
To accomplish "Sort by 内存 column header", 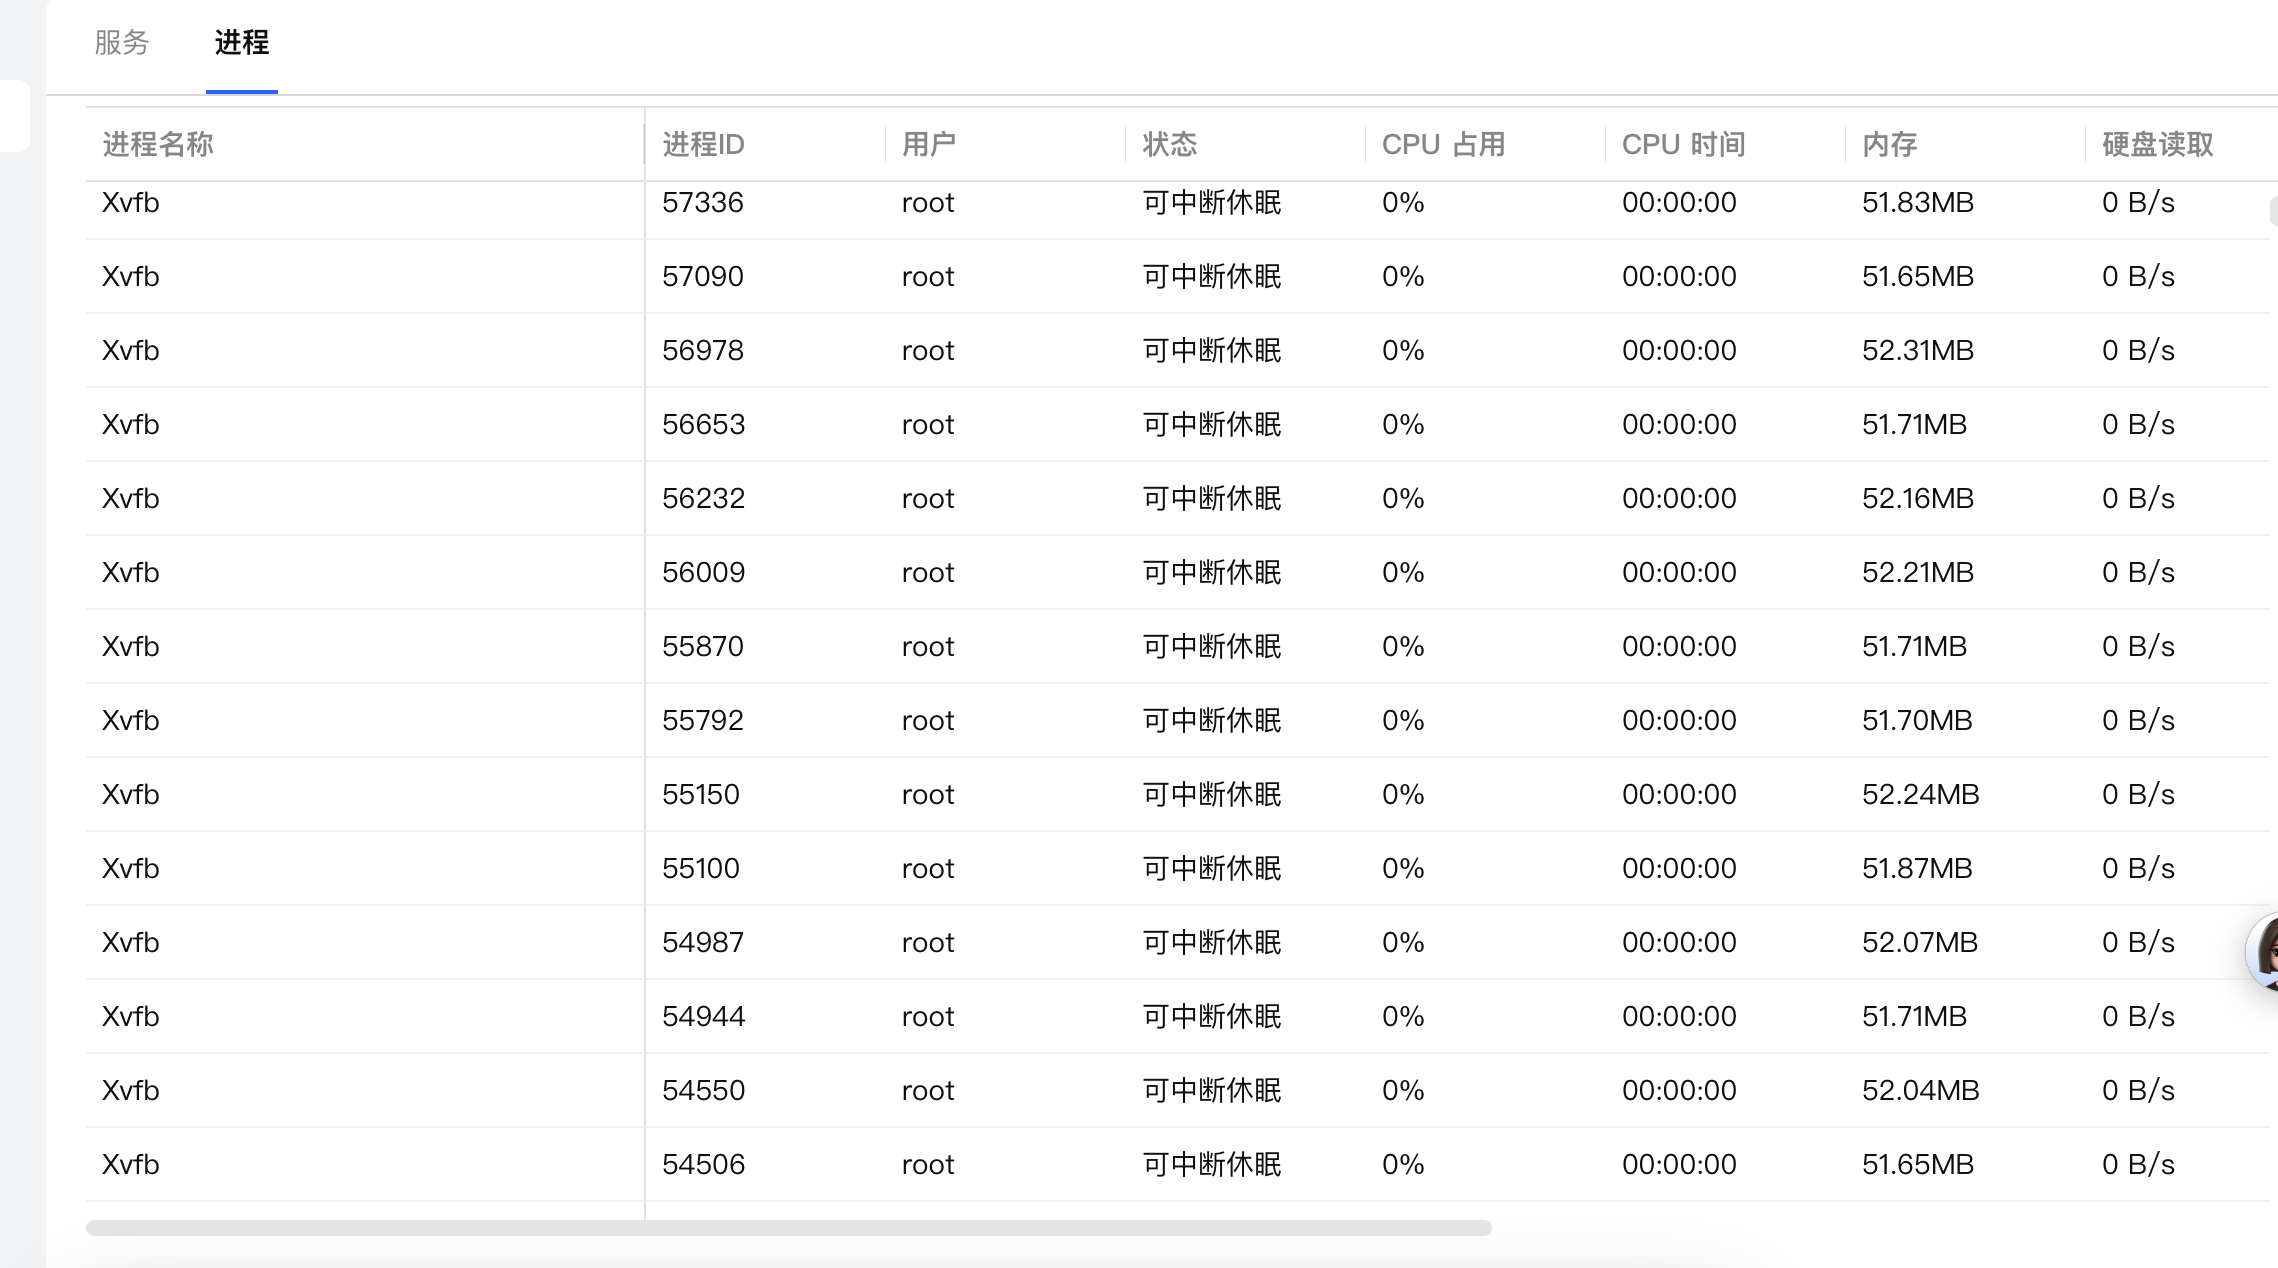I will pyautogui.click(x=1889, y=144).
